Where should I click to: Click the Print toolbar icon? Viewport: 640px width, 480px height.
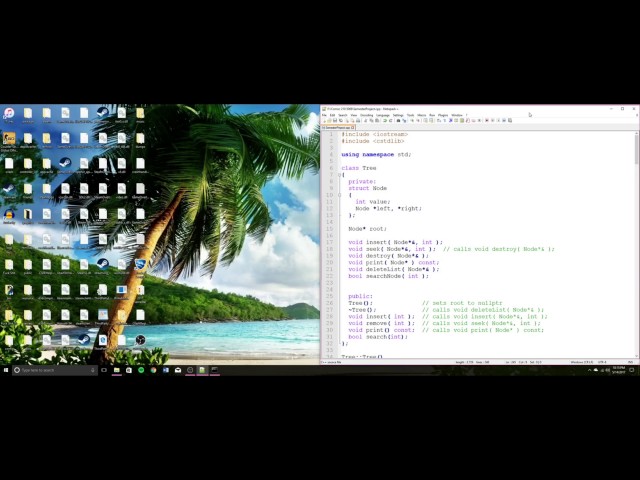(358, 120)
